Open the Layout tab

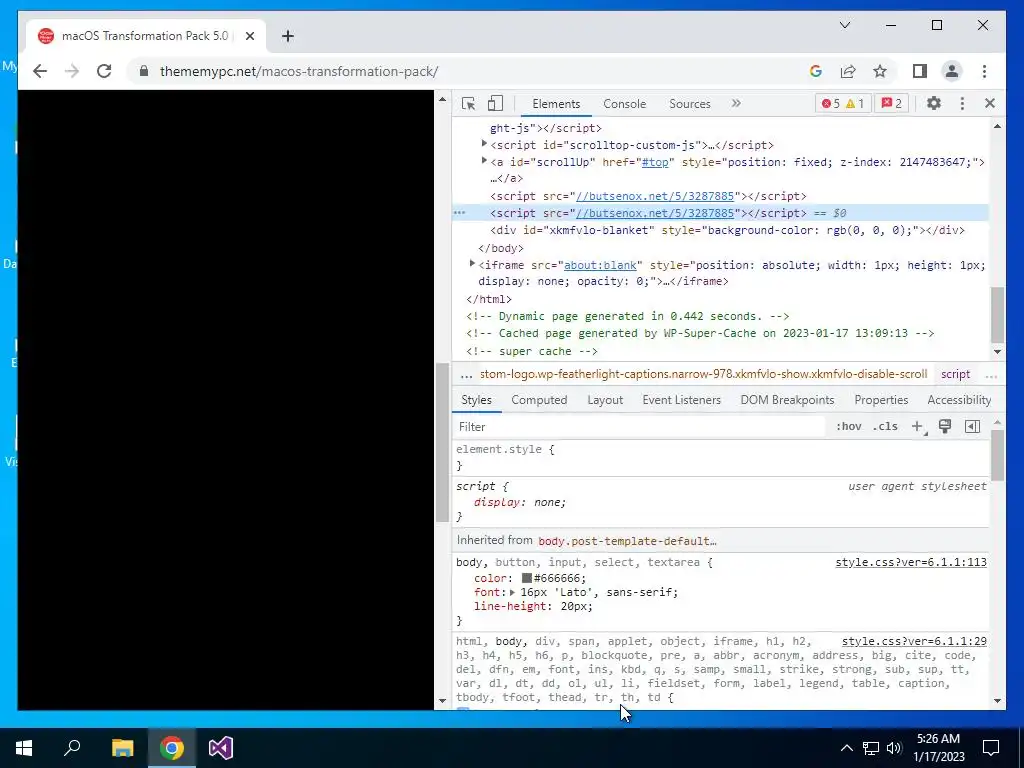[605, 400]
